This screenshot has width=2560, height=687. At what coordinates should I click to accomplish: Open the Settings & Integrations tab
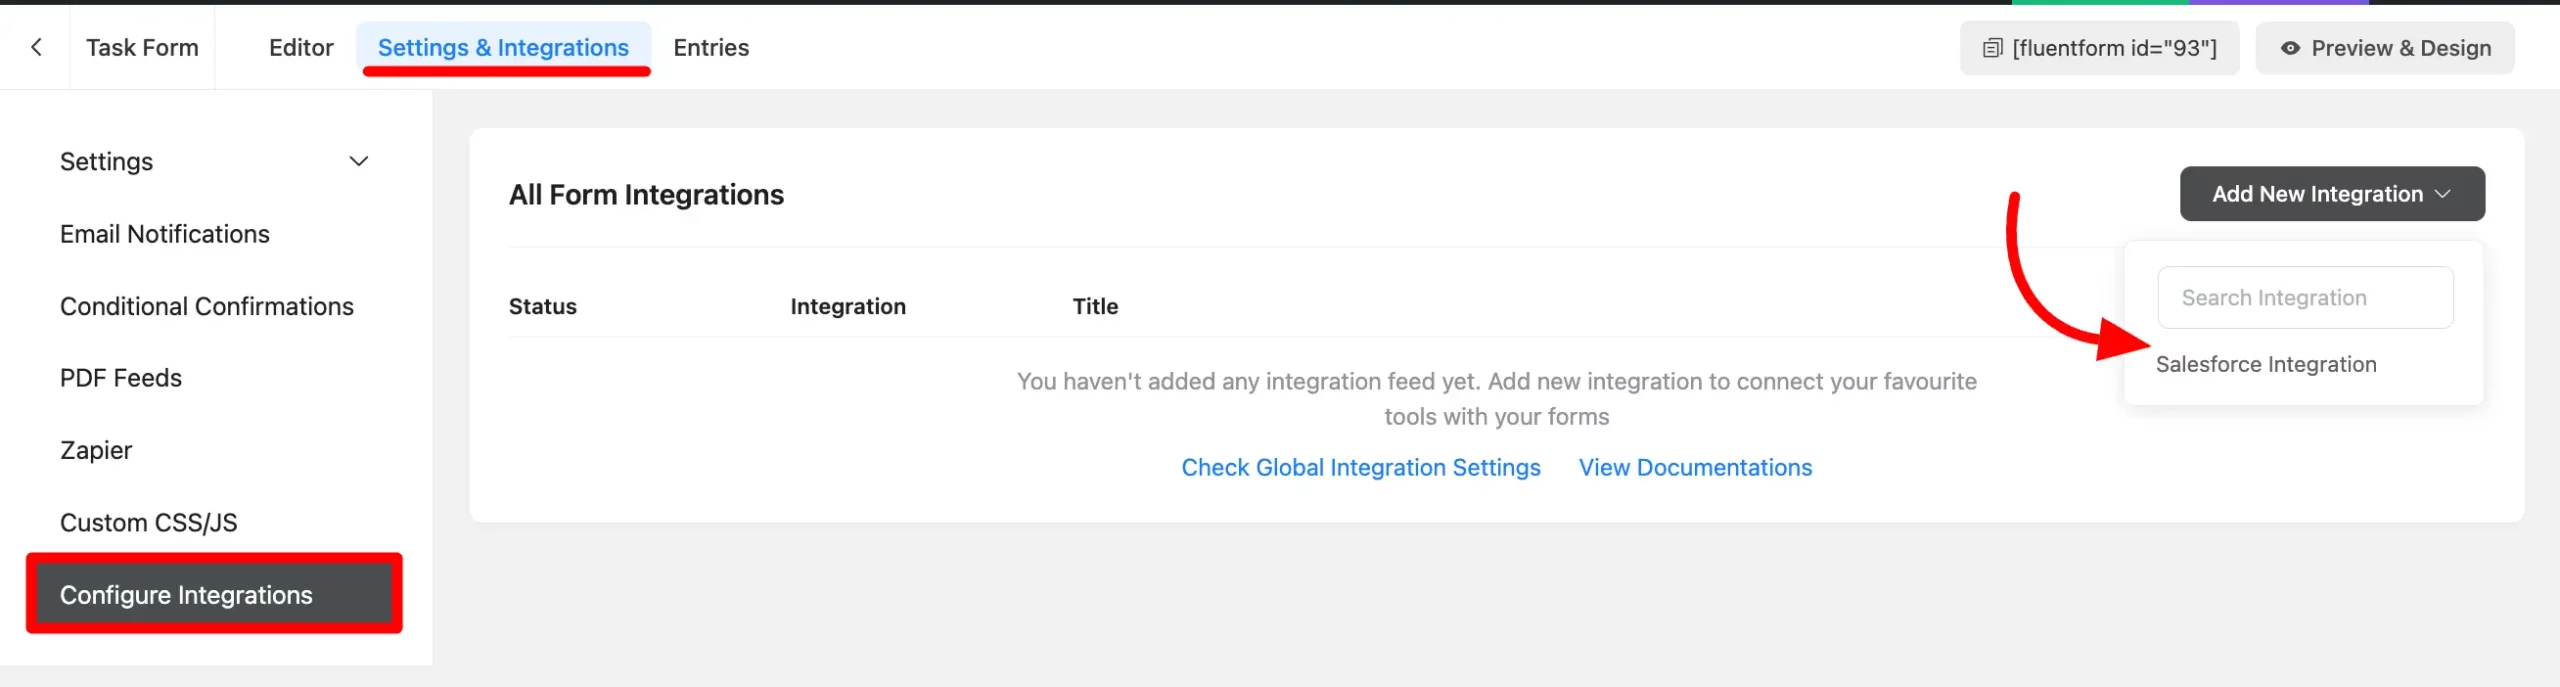[x=503, y=47]
